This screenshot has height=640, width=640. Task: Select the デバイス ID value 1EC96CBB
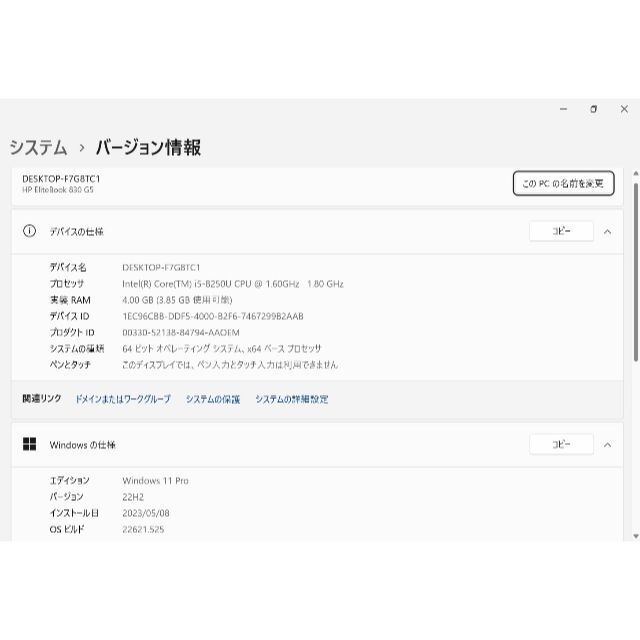(213, 316)
